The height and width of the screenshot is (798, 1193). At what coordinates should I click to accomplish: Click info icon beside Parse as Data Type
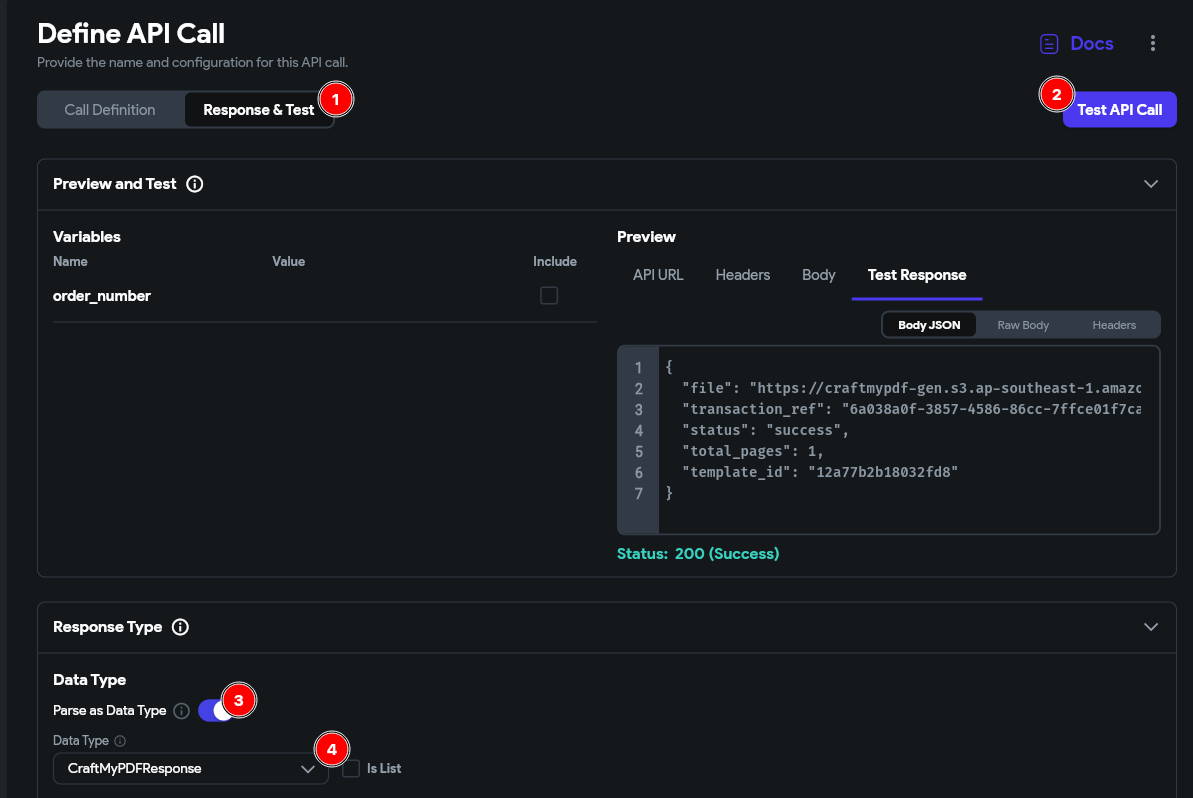point(181,711)
